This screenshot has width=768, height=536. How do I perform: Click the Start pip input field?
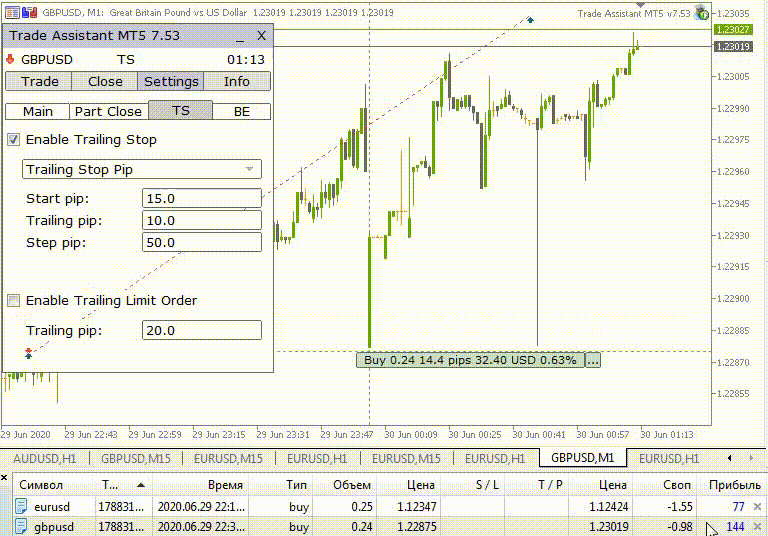tap(202, 198)
